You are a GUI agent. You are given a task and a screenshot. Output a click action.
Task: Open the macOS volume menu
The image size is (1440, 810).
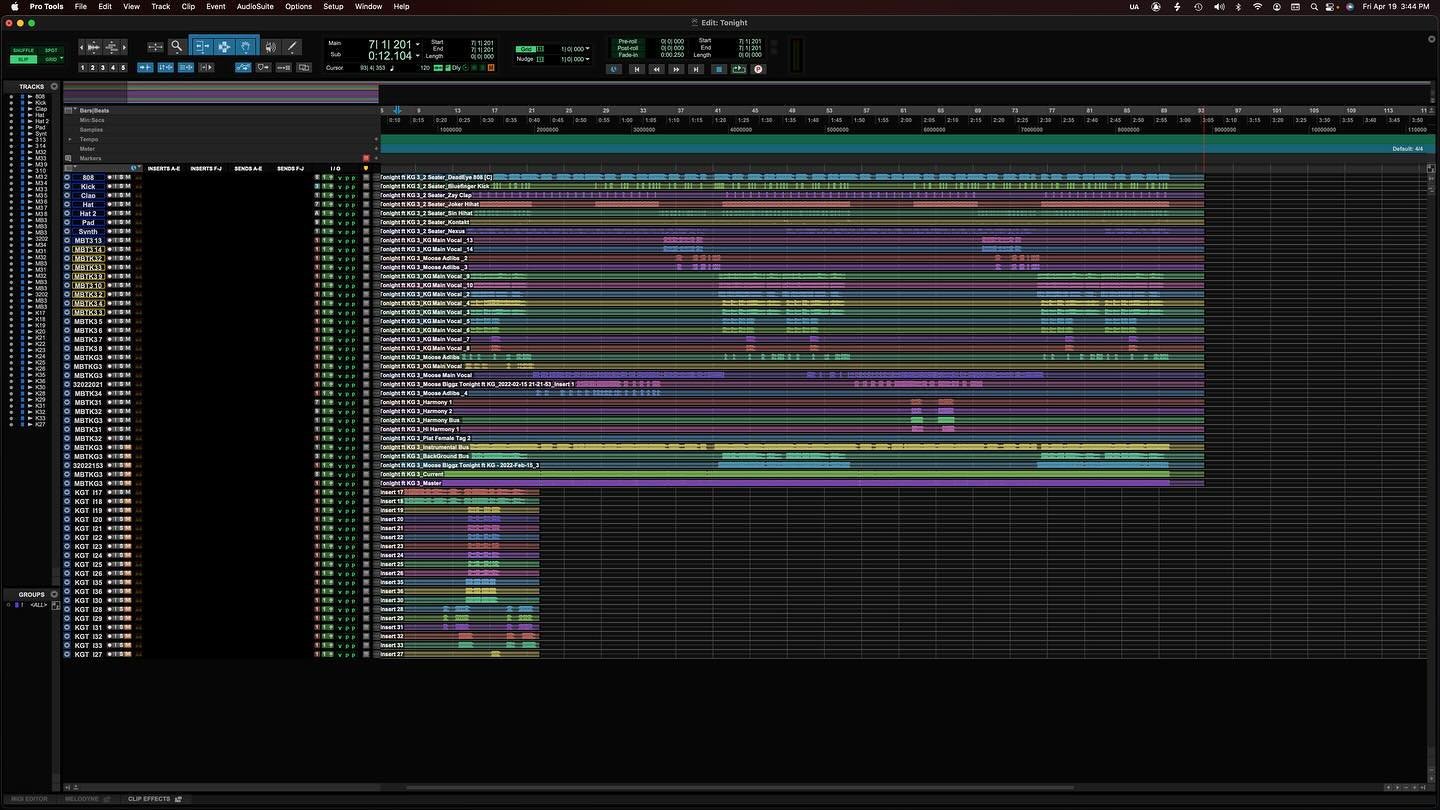click(x=1218, y=6)
